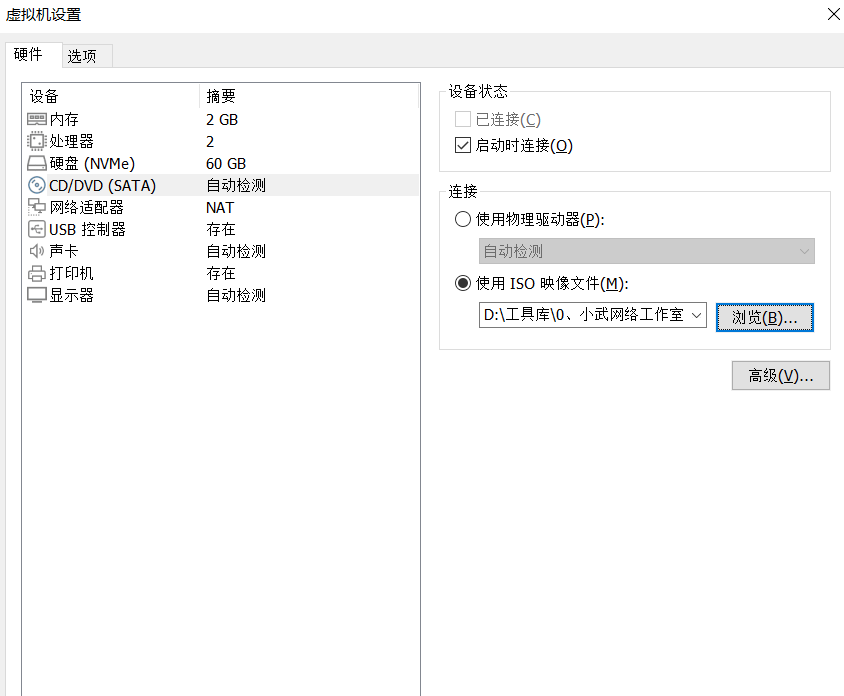Click the hard disk (NVMe) icon
Screen dimensions: 844x696
[x=37, y=163]
